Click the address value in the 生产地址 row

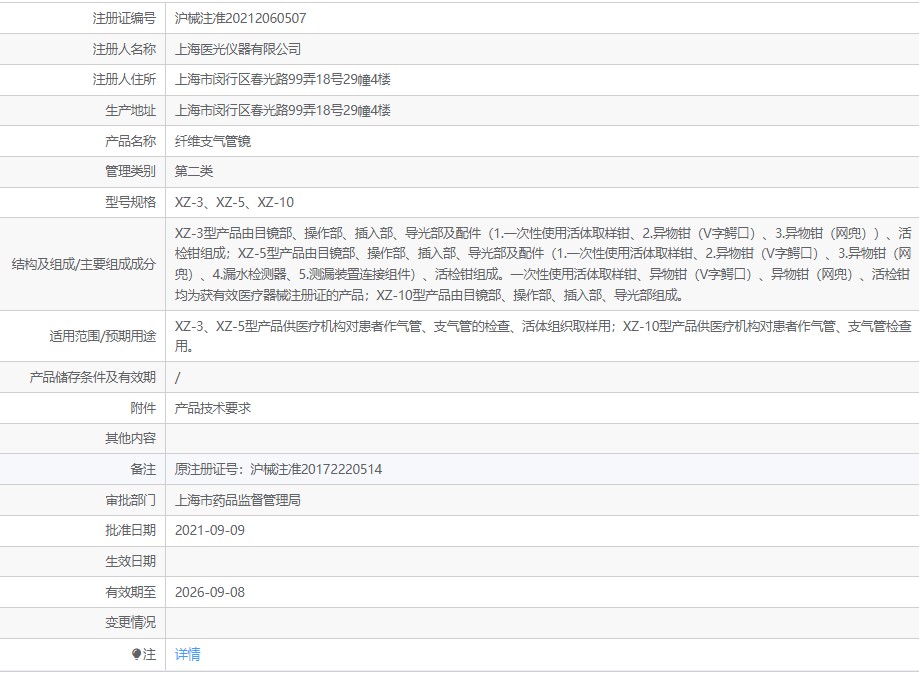point(282,111)
